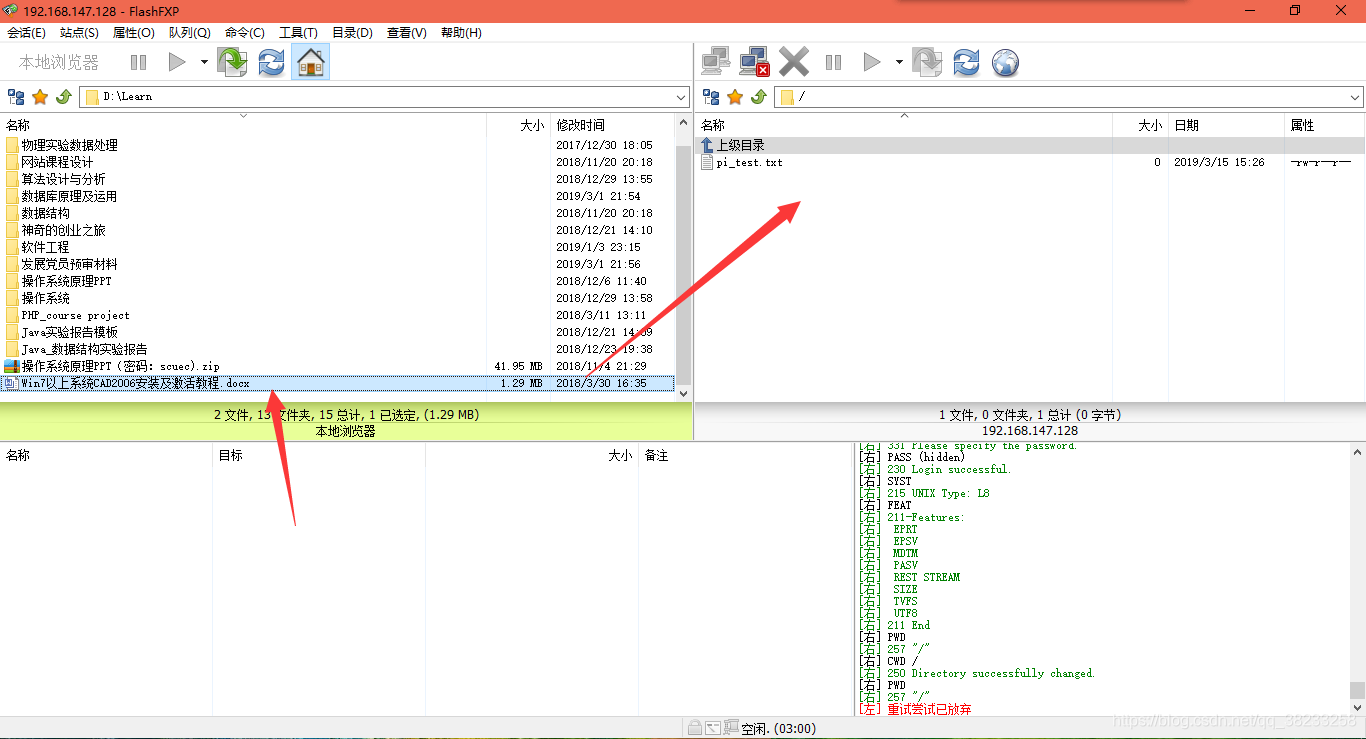This screenshot has height=739, width=1366.
Task: Open the 命令(C) menu
Action: point(245,33)
